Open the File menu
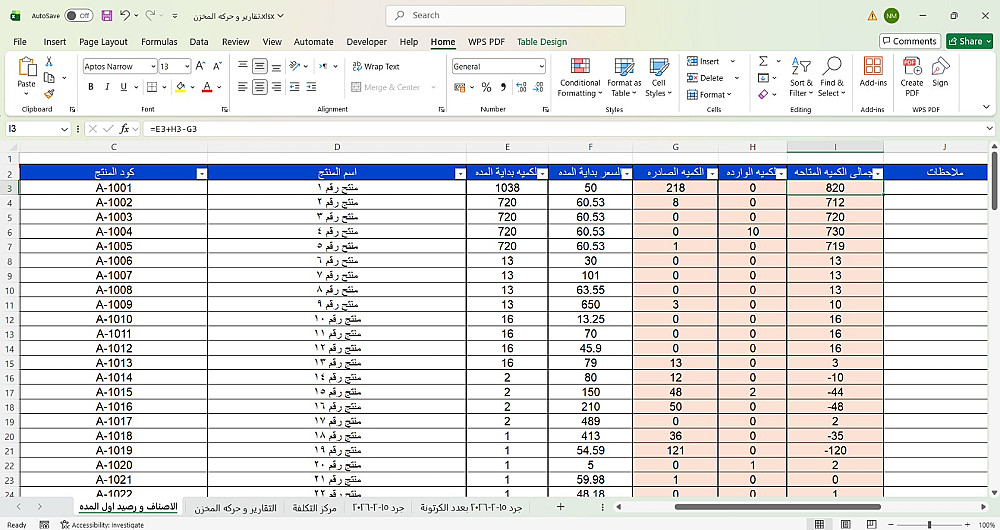Viewport: 1000px width, 530px height. (20, 41)
